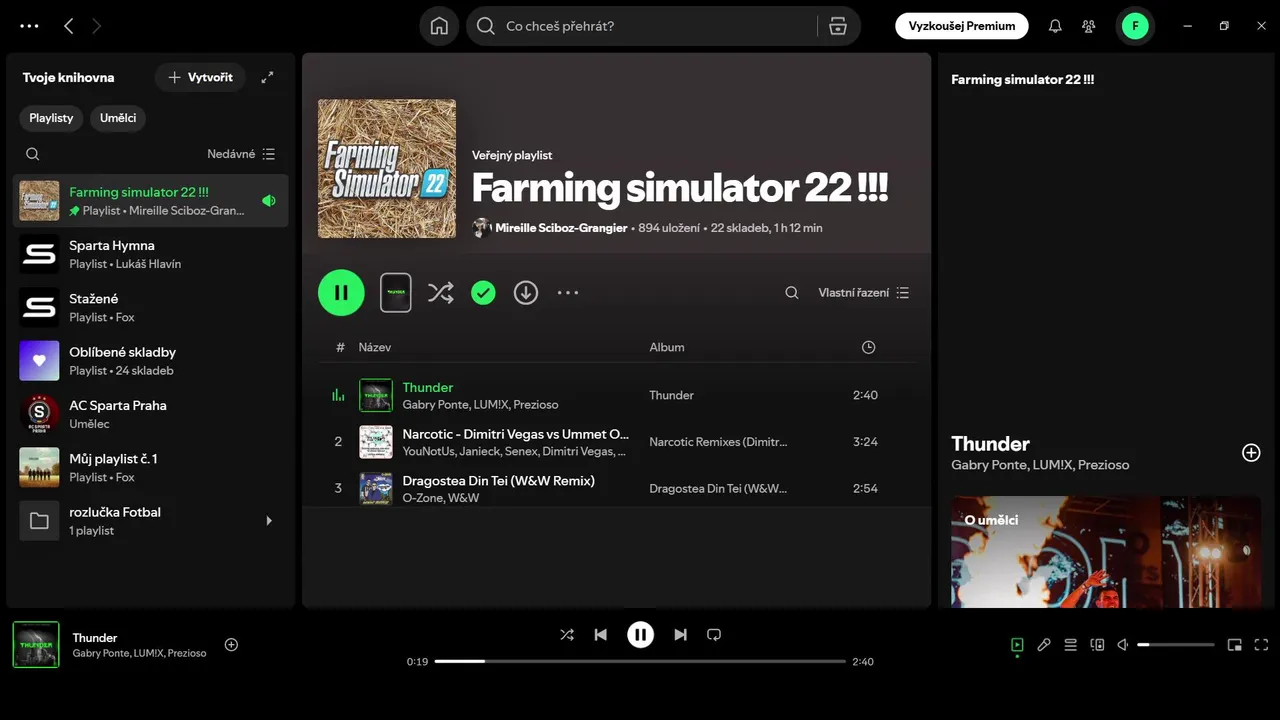Toggle shuffle in the playlist action bar
Image resolution: width=1280 pixels, height=720 pixels.
440,293
